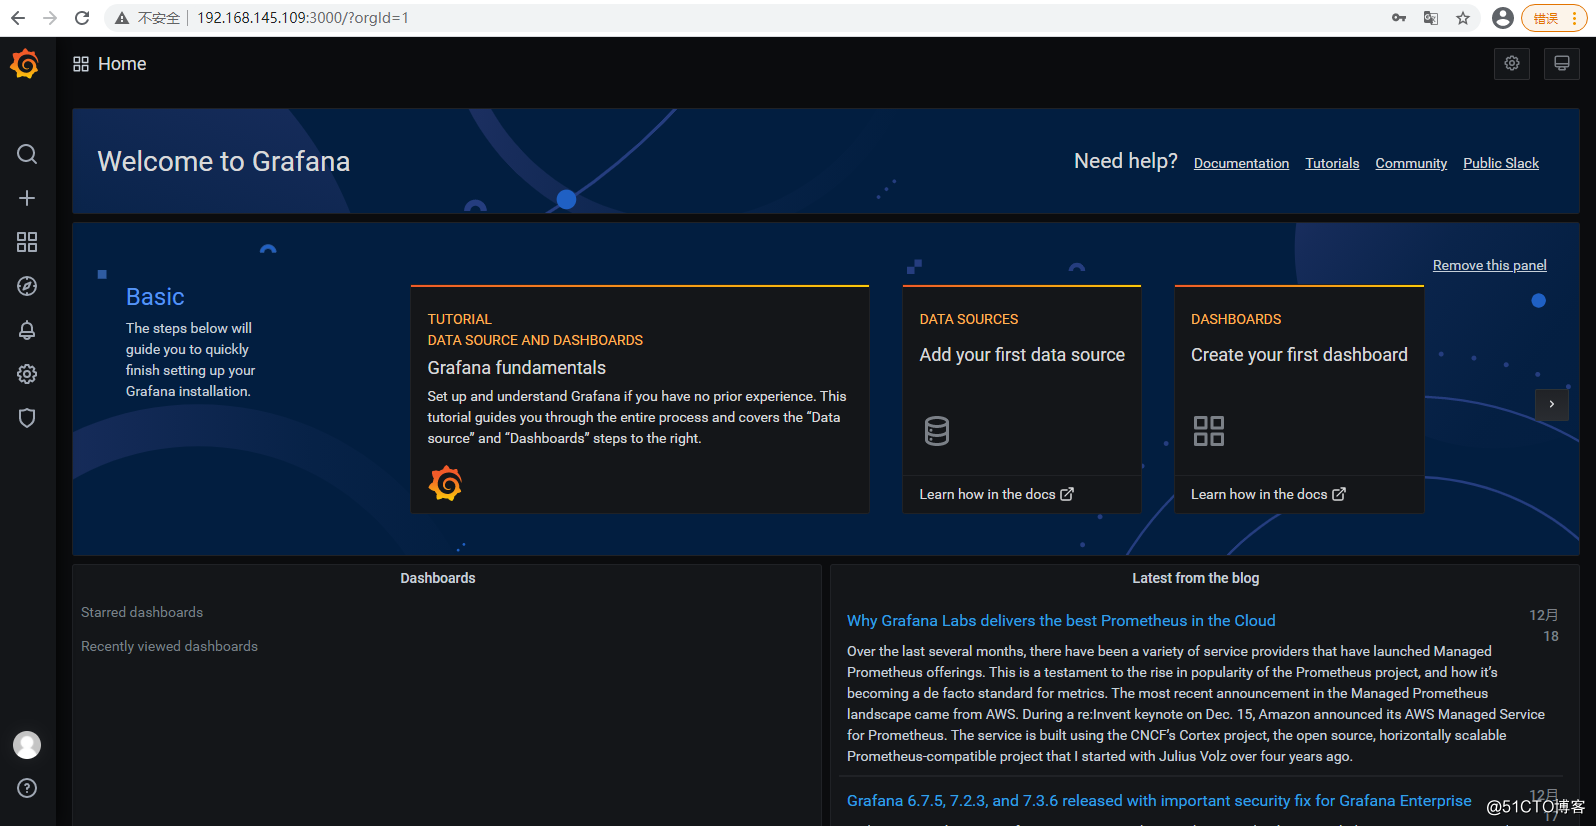Show next setup steps with right chevron

point(1552,404)
